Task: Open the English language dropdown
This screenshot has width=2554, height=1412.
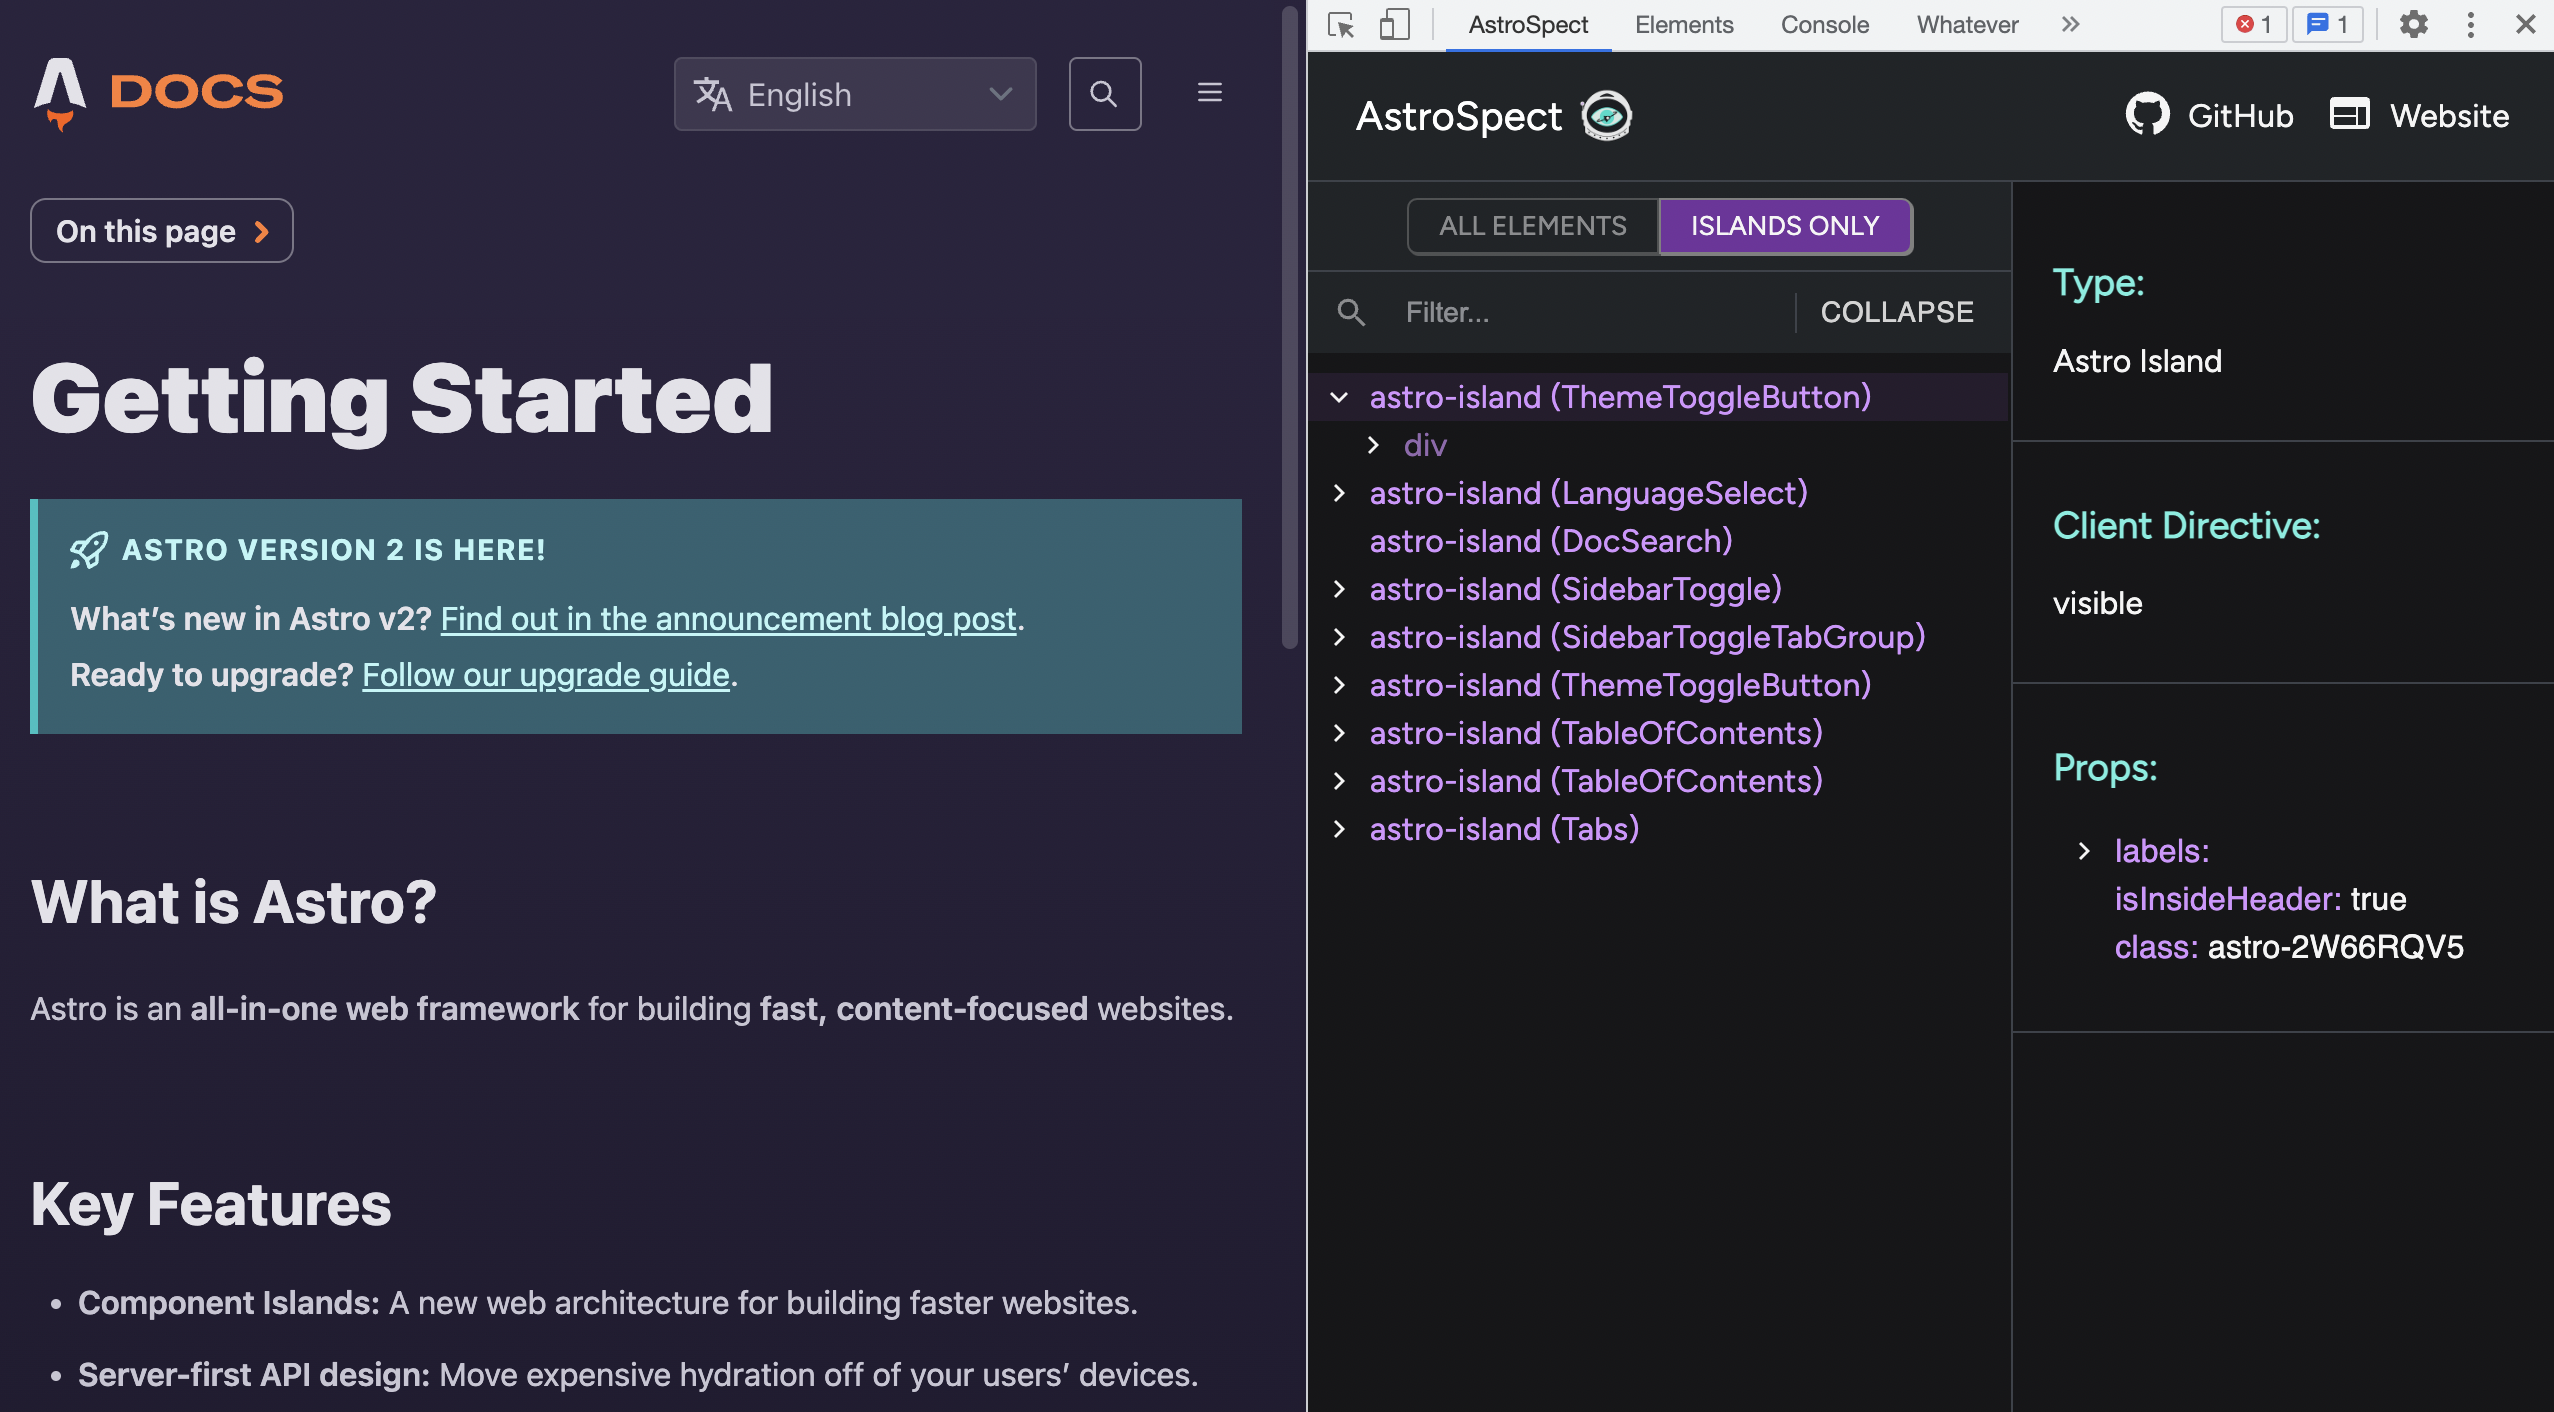Action: (x=855, y=94)
